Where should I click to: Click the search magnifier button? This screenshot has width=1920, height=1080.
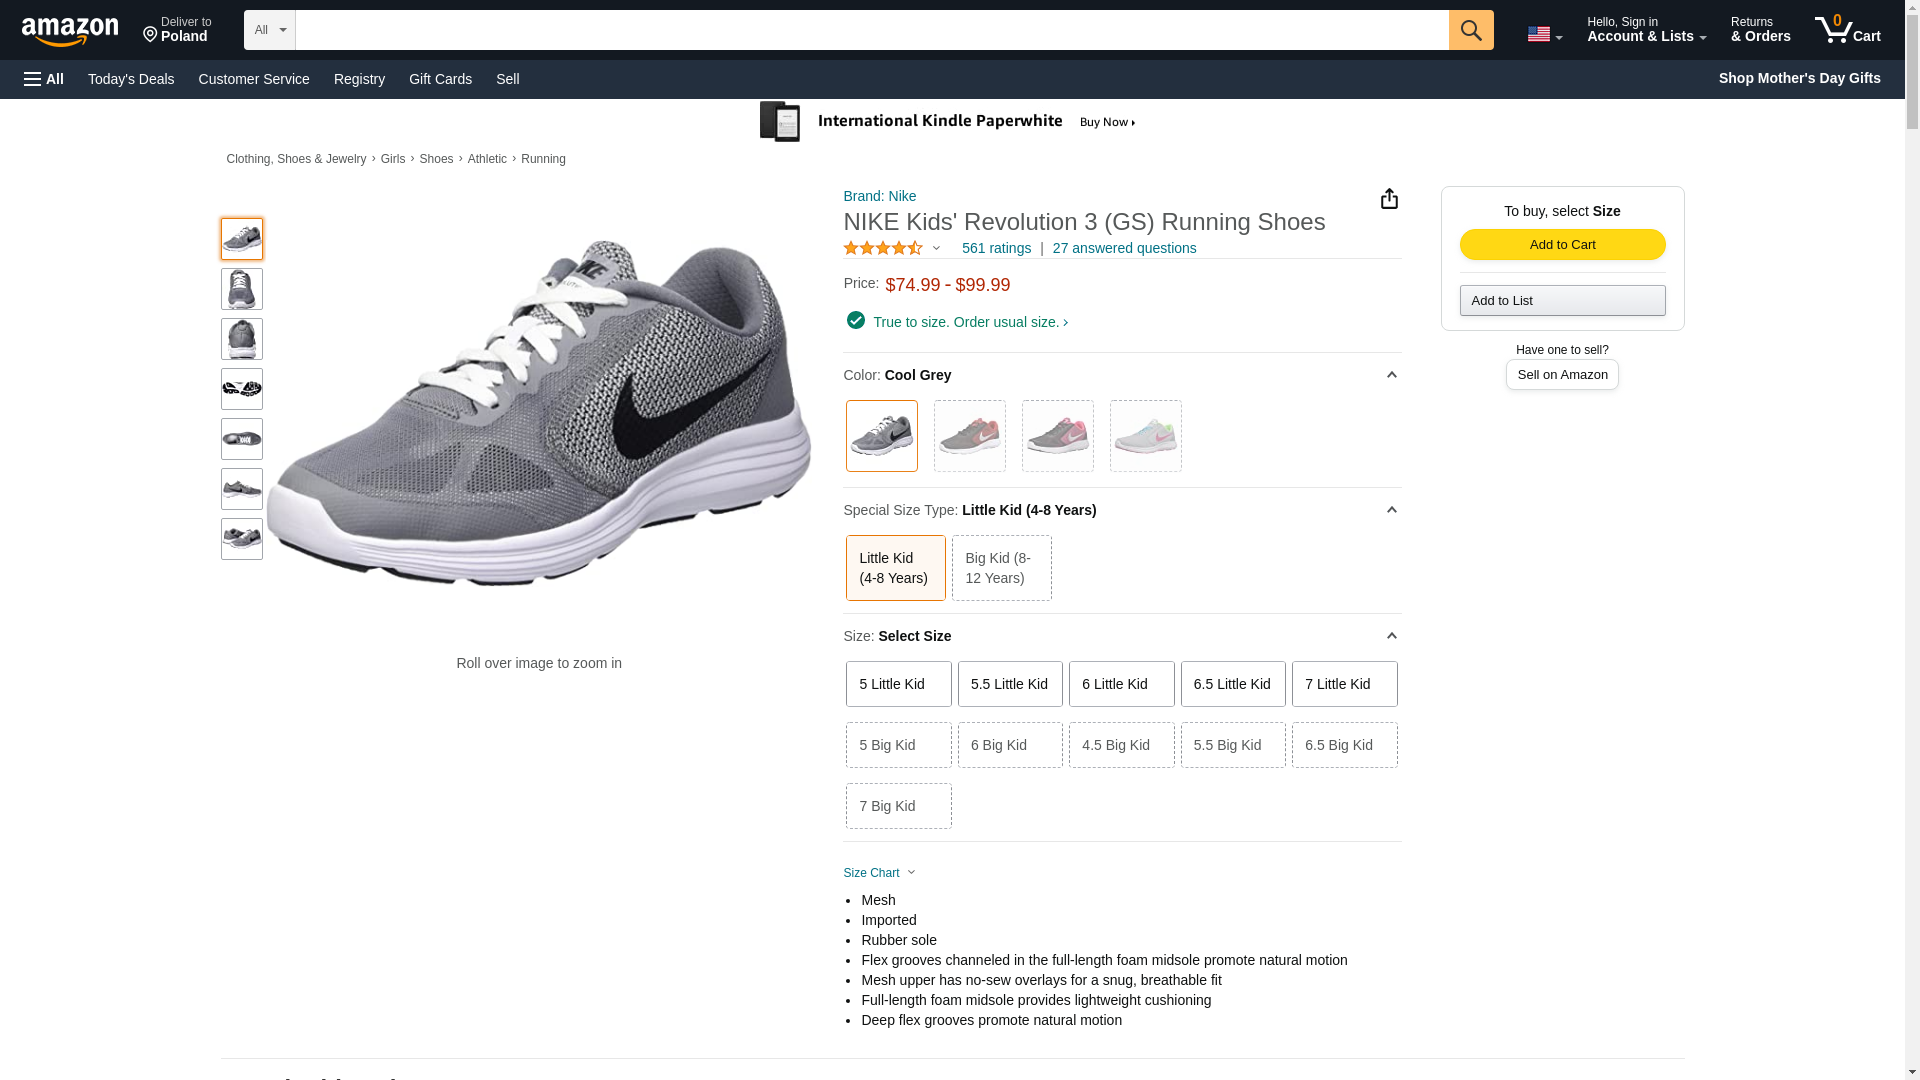(x=1470, y=30)
